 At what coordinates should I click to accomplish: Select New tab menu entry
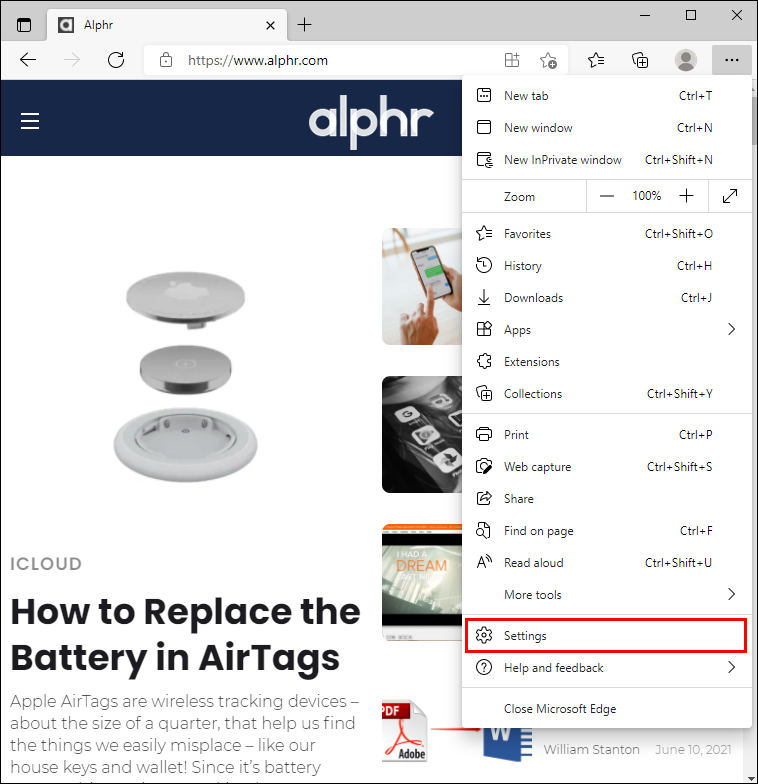[606, 96]
